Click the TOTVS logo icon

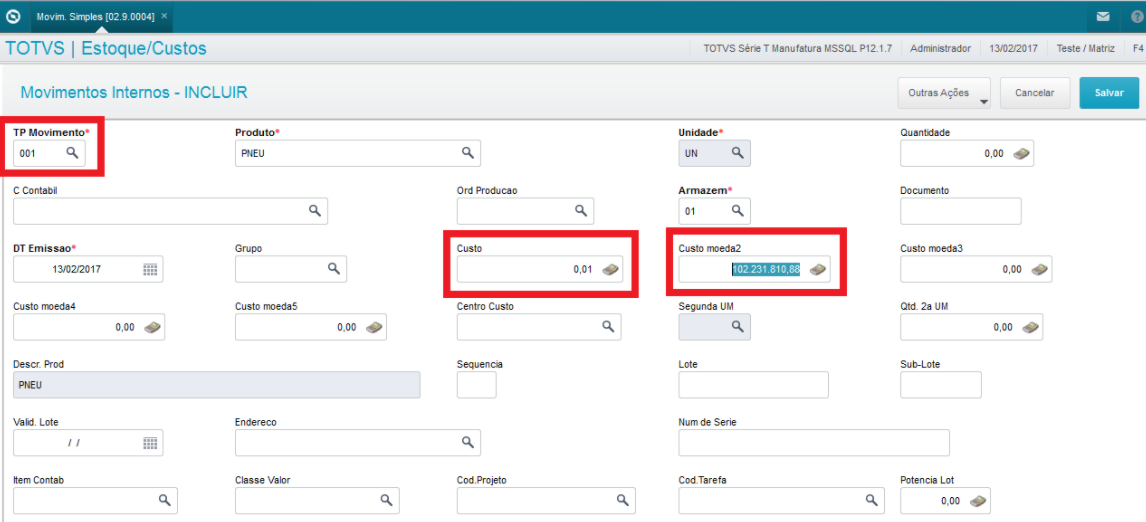tap(13, 15)
